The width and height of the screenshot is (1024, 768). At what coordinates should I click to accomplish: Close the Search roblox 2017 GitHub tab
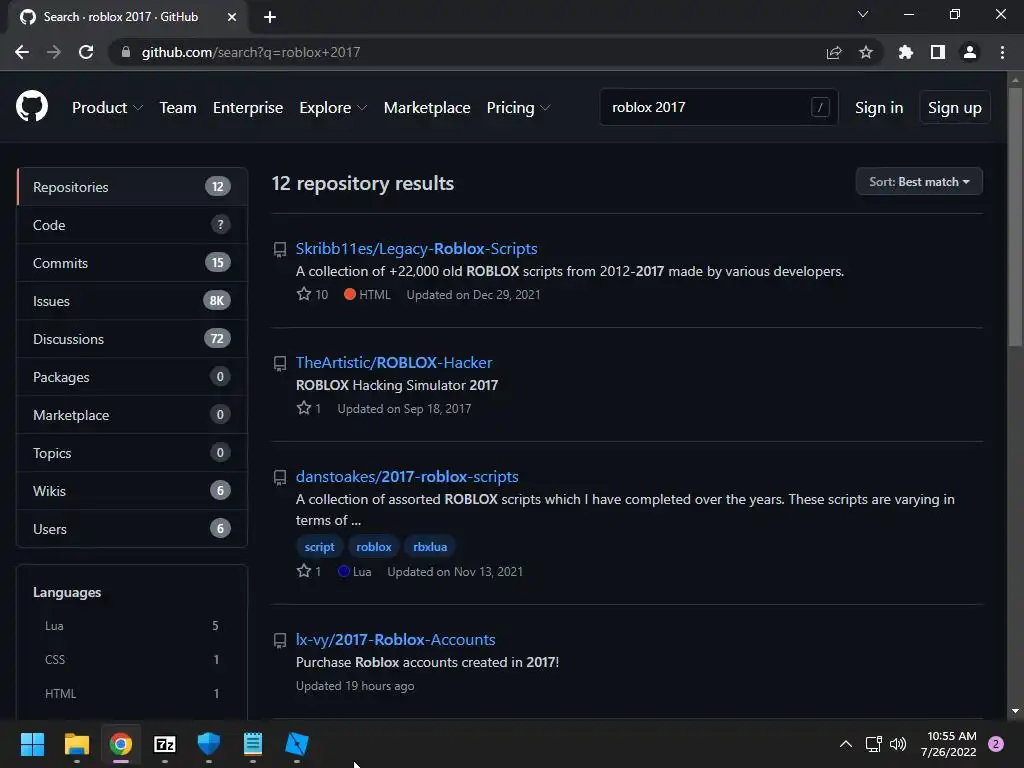click(231, 17)
